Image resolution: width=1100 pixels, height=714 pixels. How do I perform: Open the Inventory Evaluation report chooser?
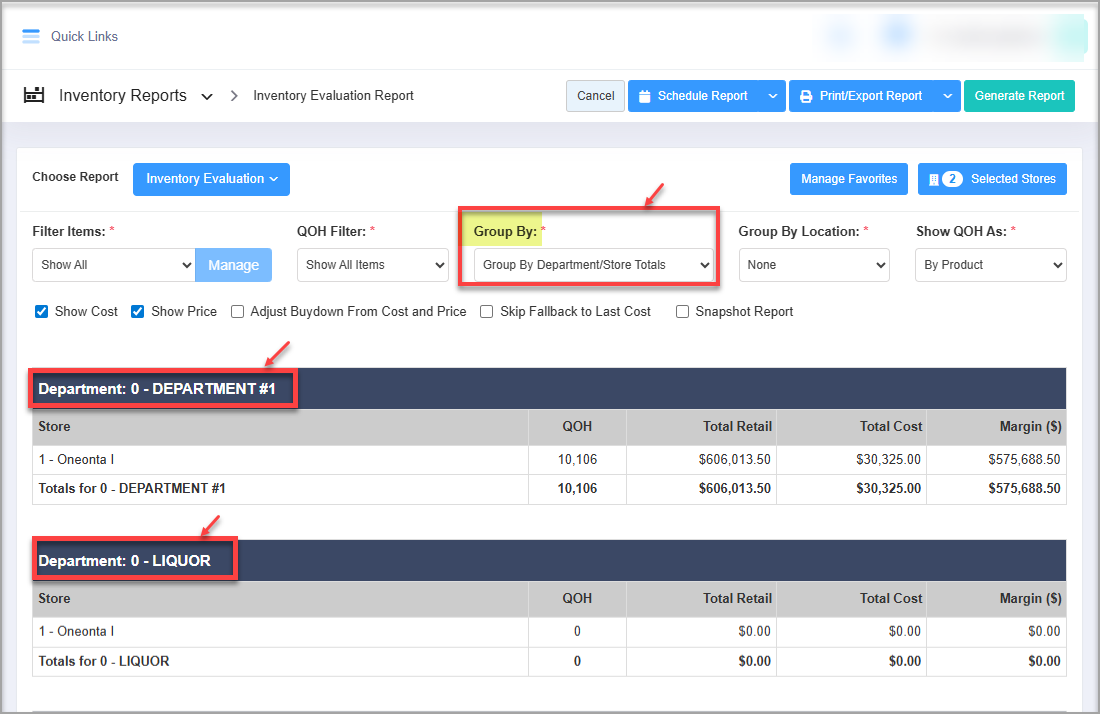211,179
